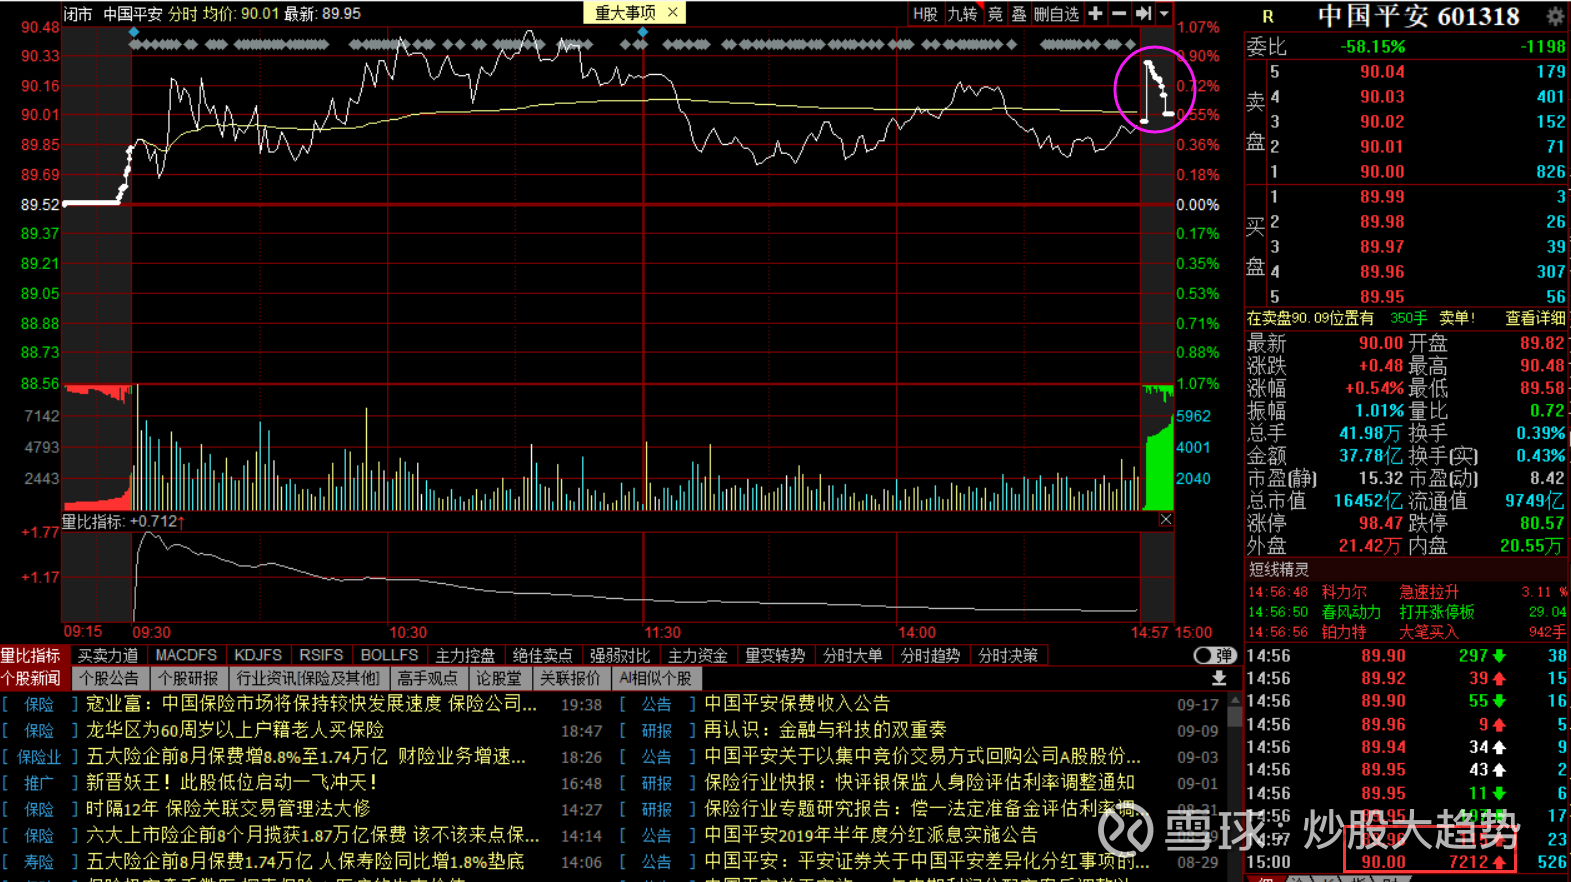
Task: Click the 九转 indicator button
Action: point(963,13)
